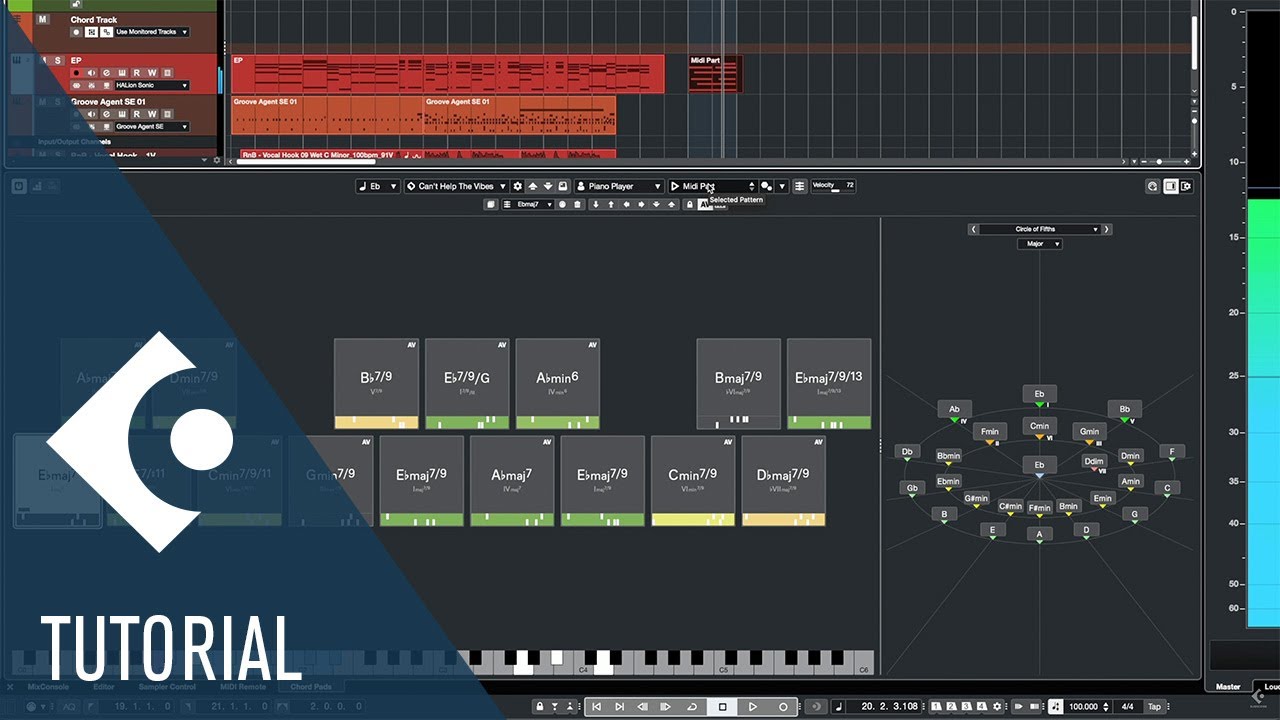Click the tempo value 100.000 field
Viewport: 1280px width, 720px height.
[x=1083, y=707]
